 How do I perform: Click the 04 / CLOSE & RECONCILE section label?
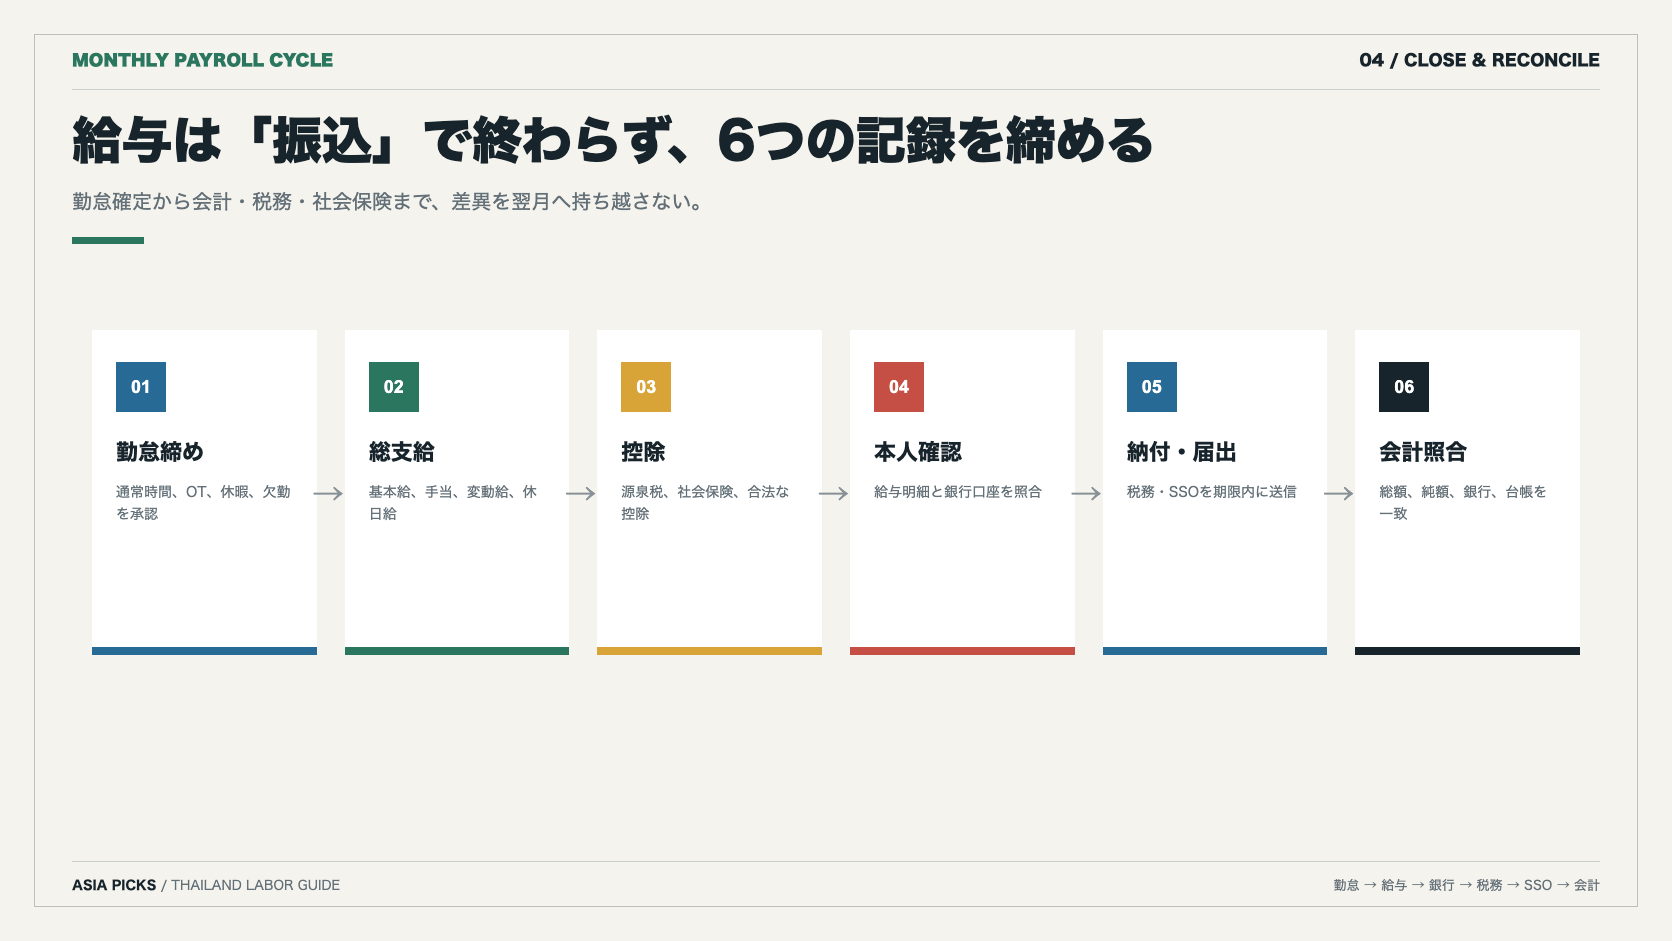1480,60
